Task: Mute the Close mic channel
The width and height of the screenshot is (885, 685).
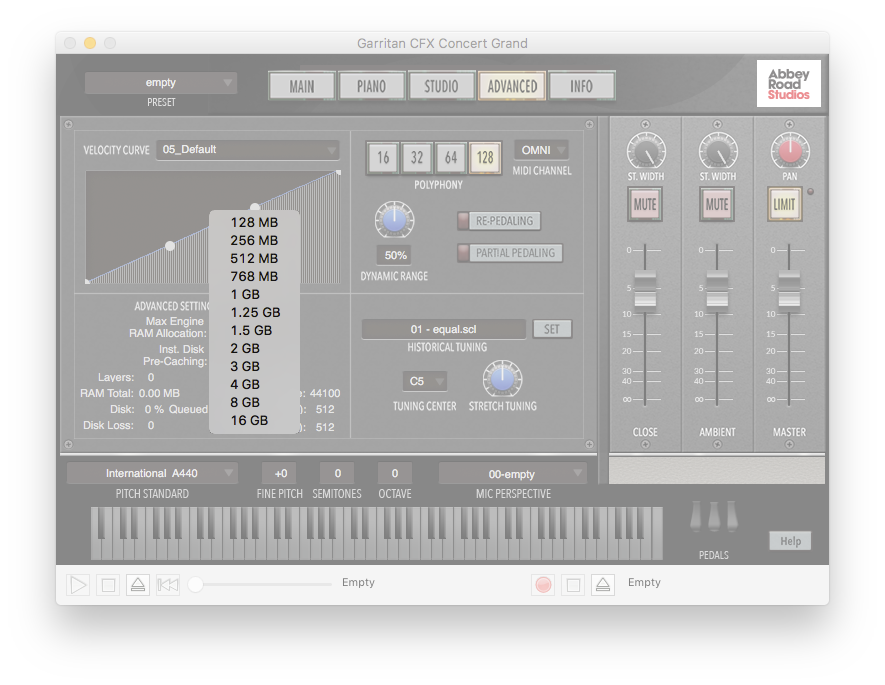Action: tap(645, 204)
